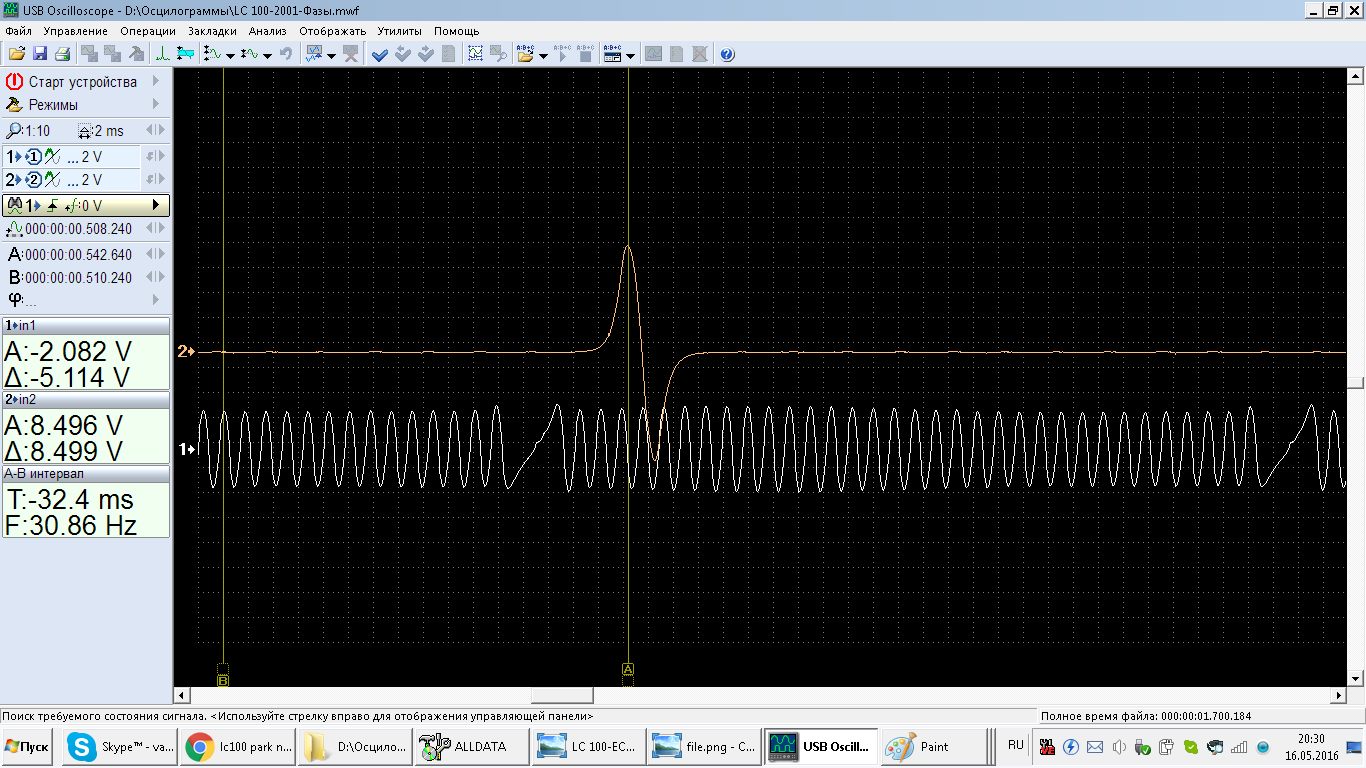Select cursor A marker at bottom of graph

tap(628, 669)
